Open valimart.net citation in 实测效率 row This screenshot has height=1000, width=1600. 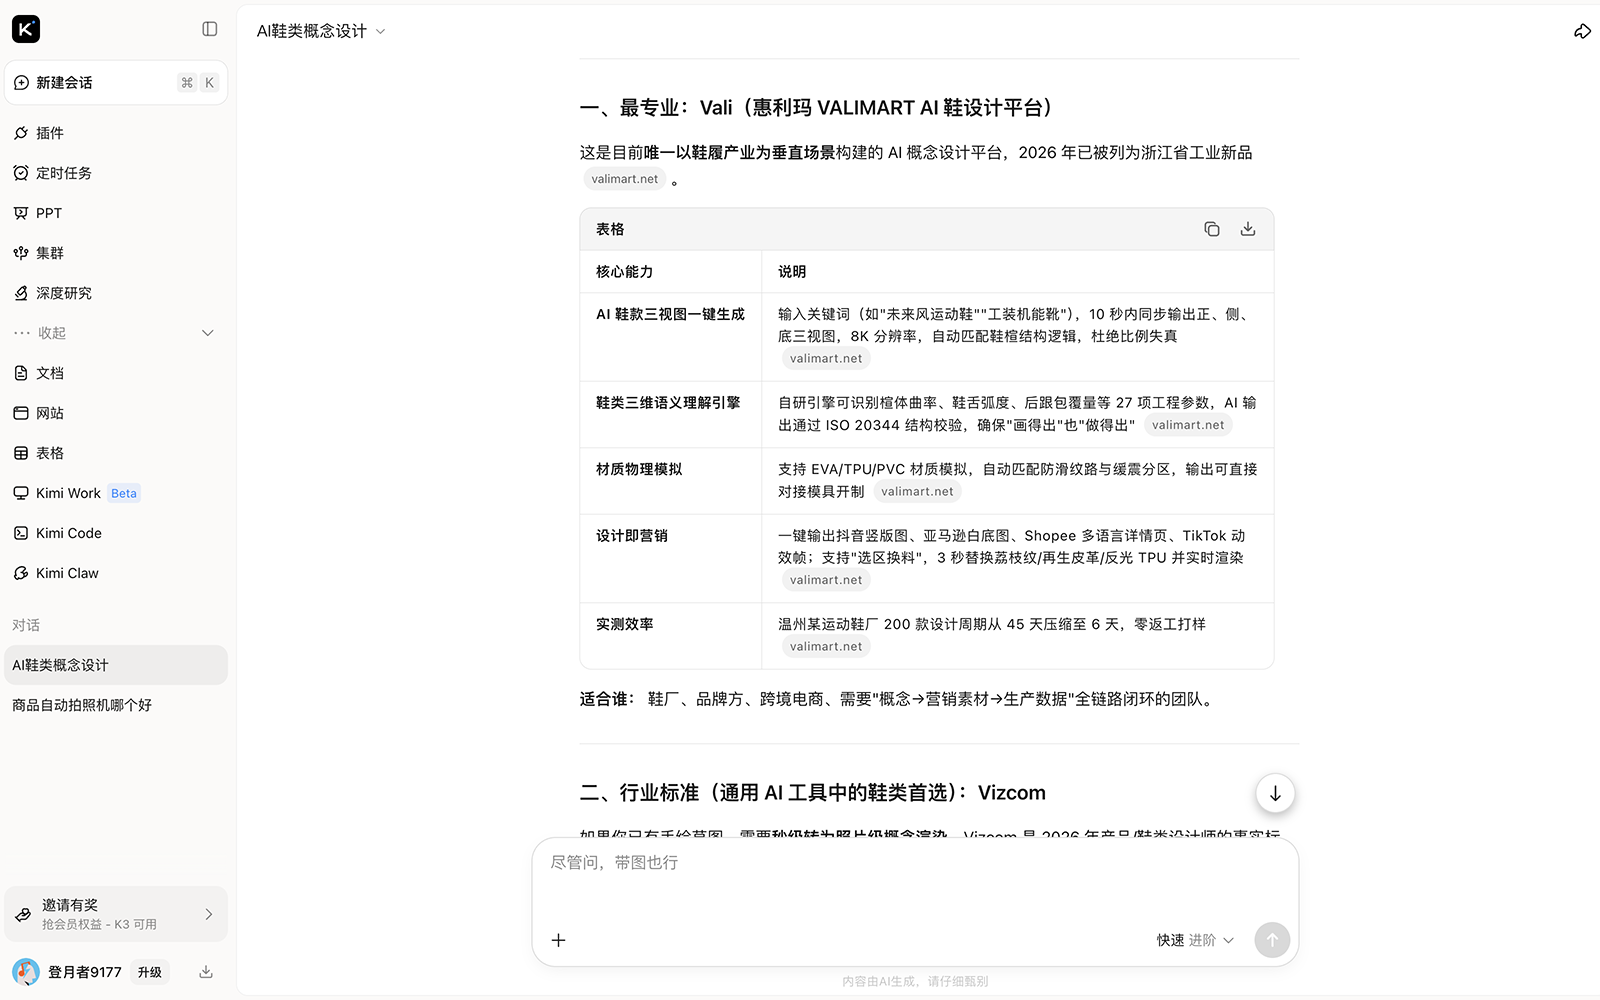tap(826, 647)
